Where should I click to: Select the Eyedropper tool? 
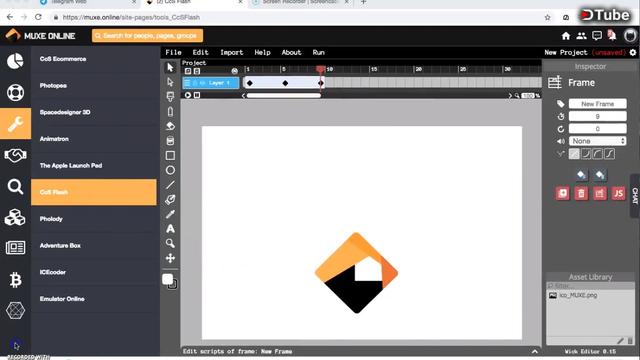pos(170,214)
